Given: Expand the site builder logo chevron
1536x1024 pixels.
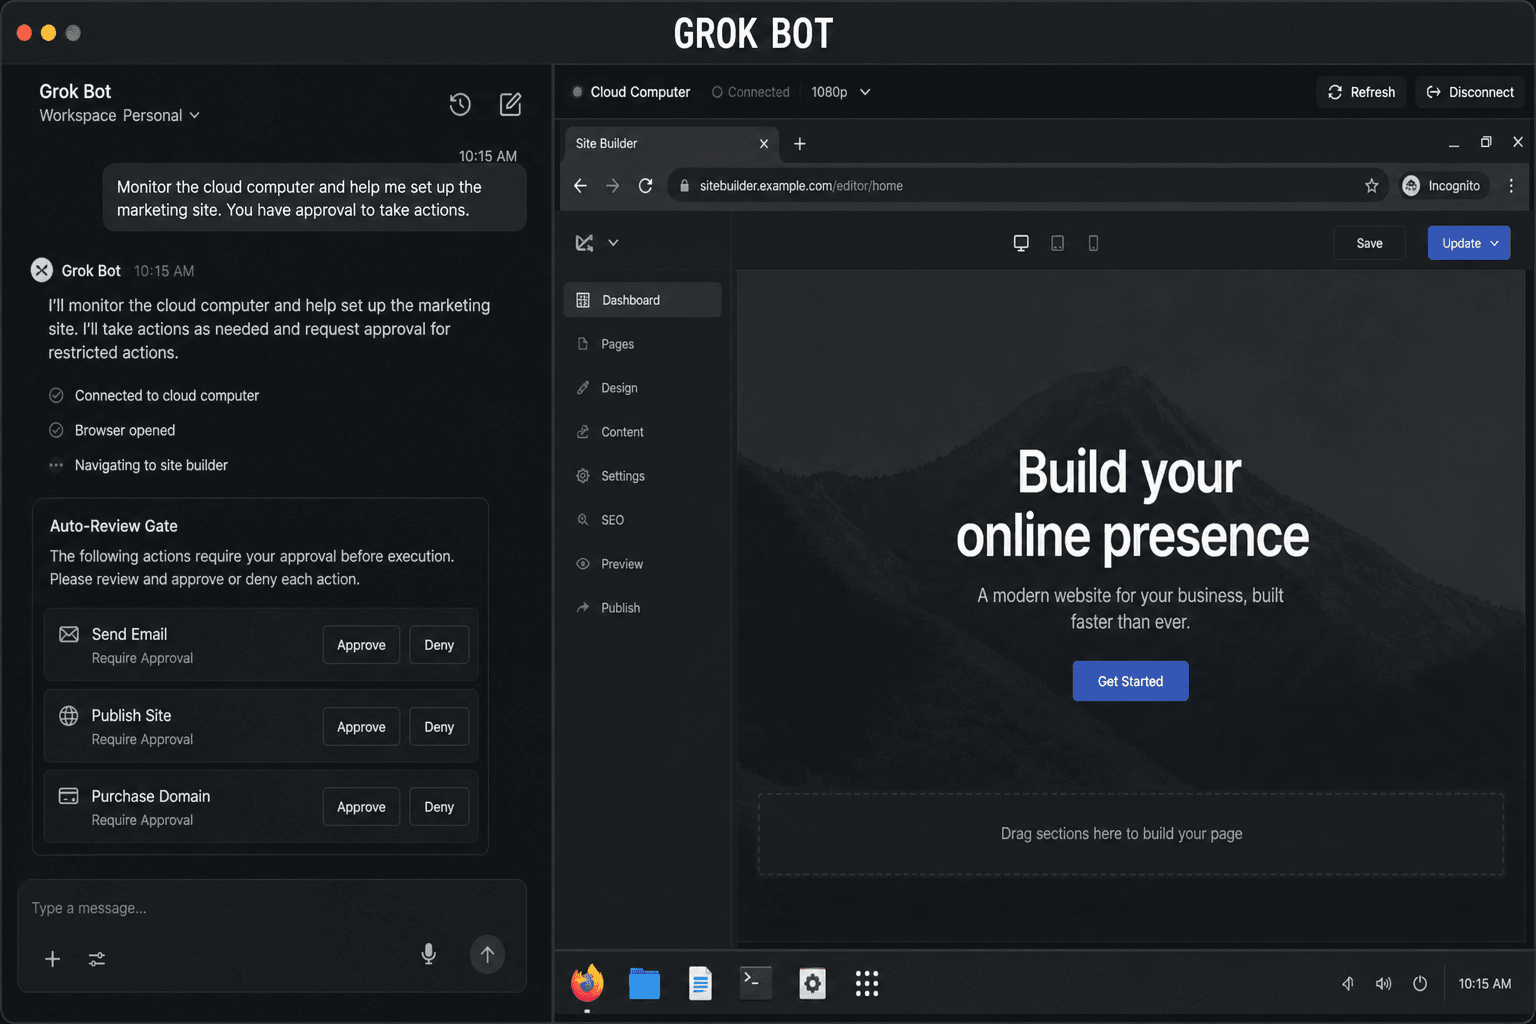Looking at the screenshot, I should (613, 243).
